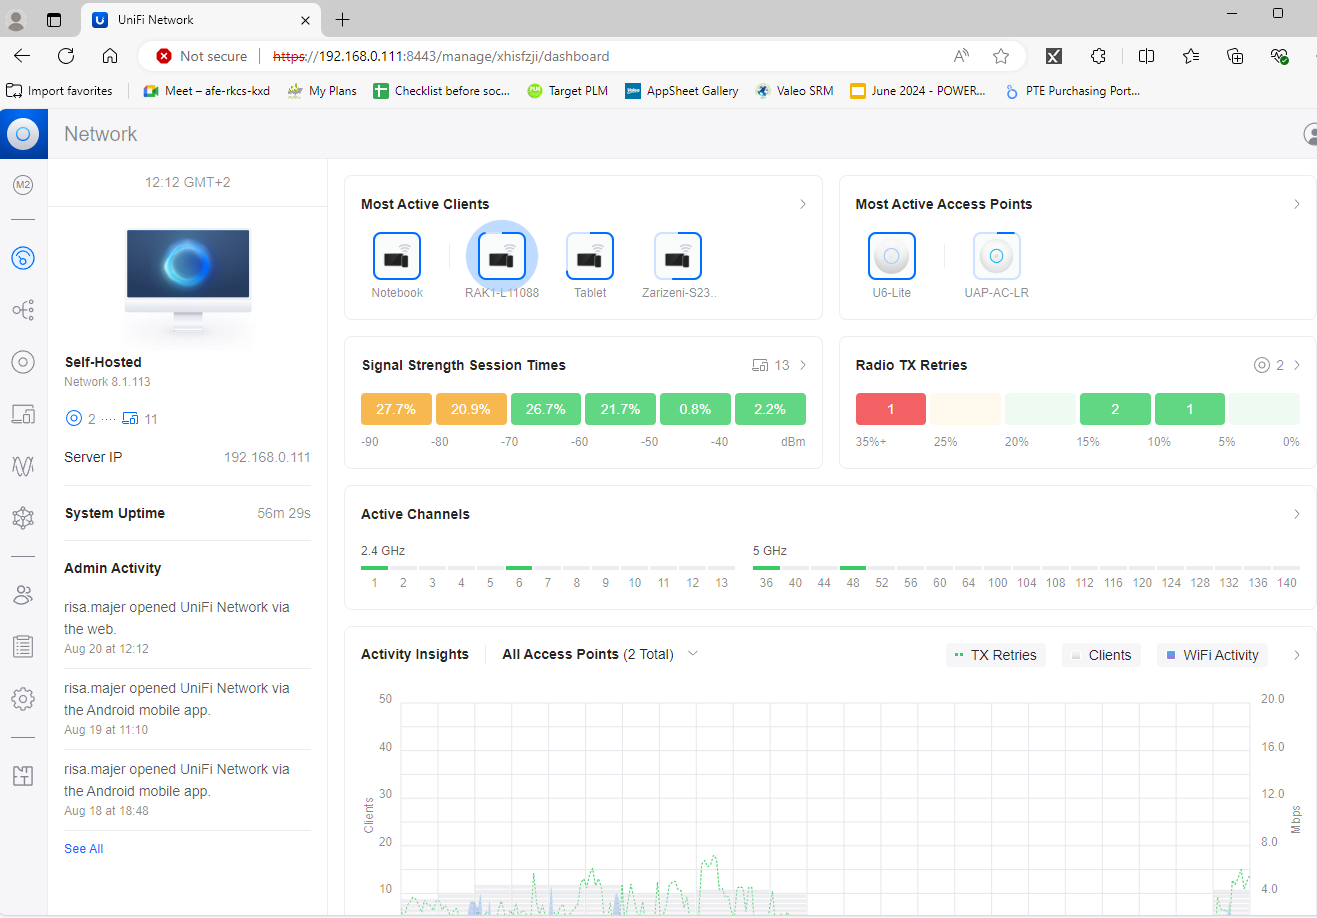Toggle the TX Retries chart series
Screen dimensions: 1317x918
pos(996,655)
